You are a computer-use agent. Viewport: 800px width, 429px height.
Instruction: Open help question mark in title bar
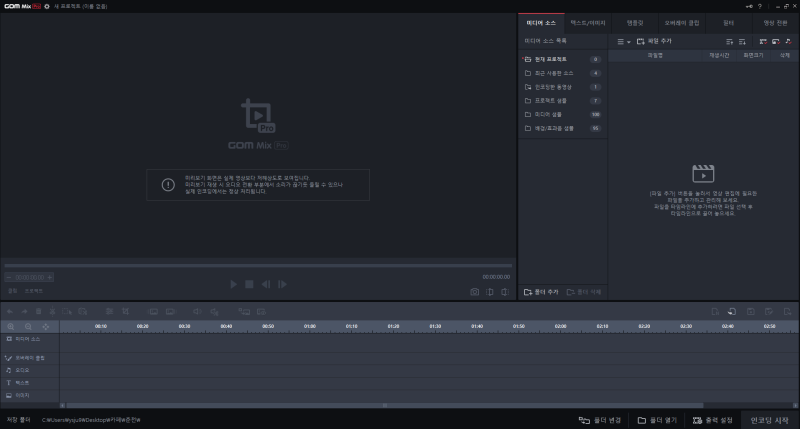click(760, 6)
